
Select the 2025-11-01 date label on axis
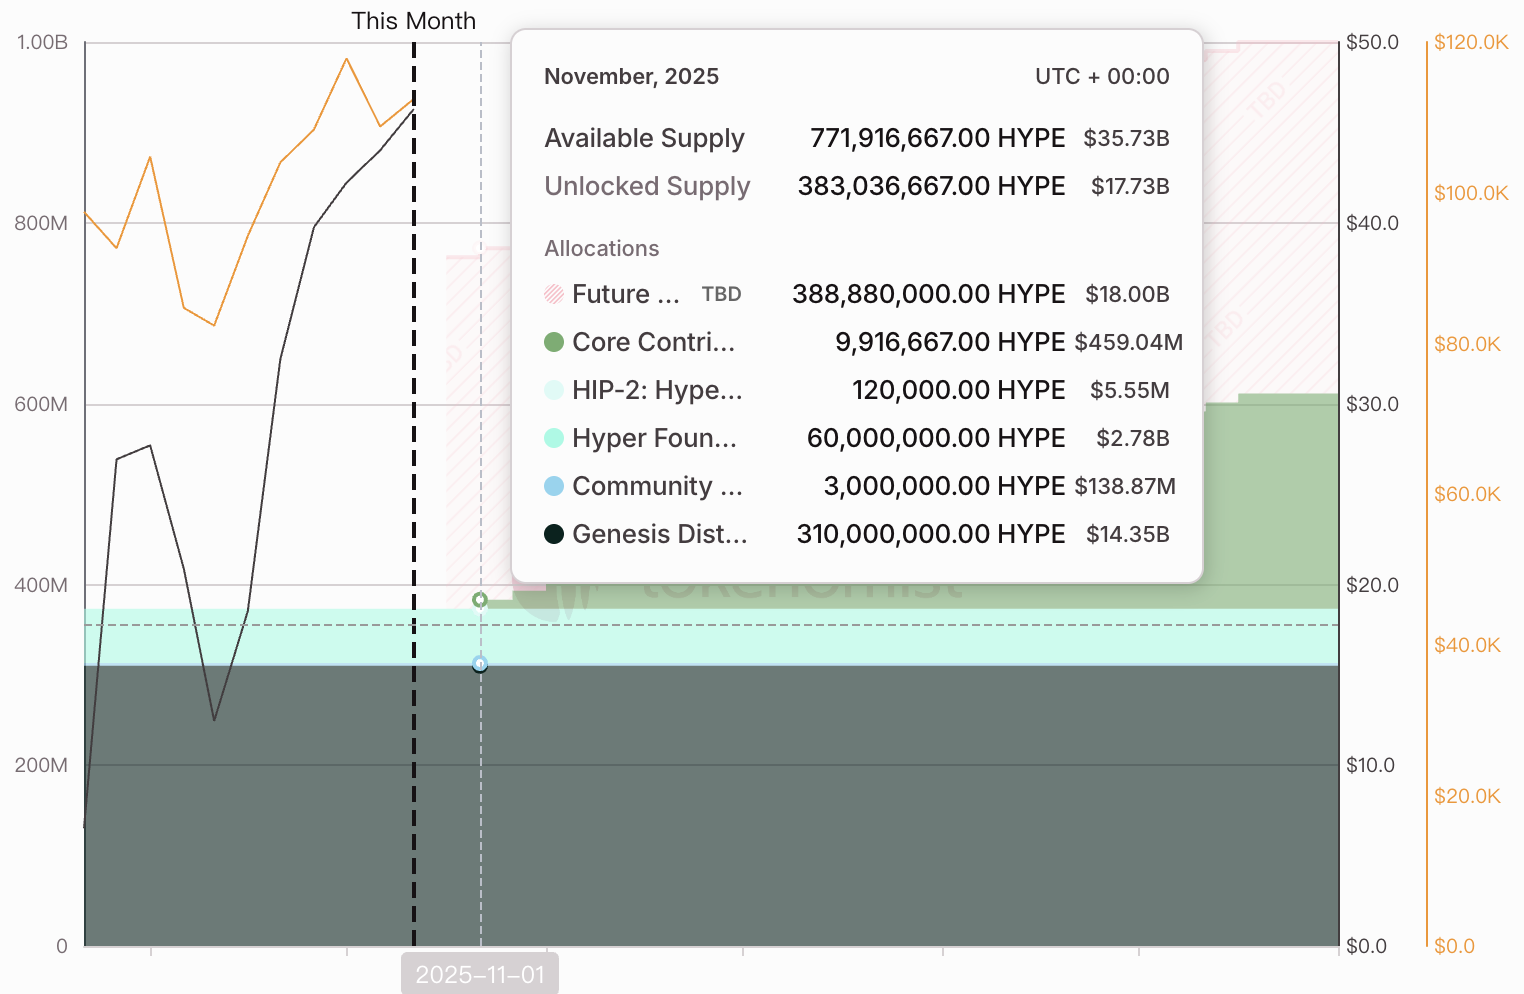[x=480, y=975]
